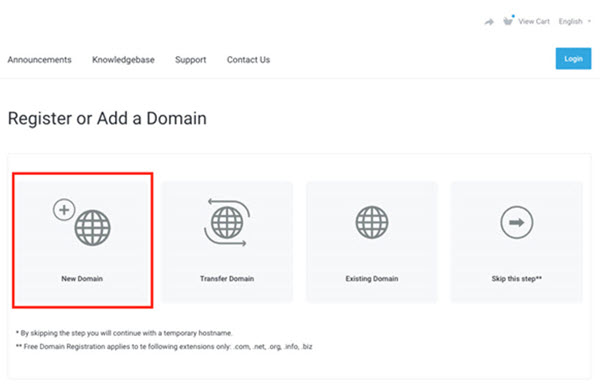Open the View Cart link
This screenshot has height=387, width=600.
(534, 21)
